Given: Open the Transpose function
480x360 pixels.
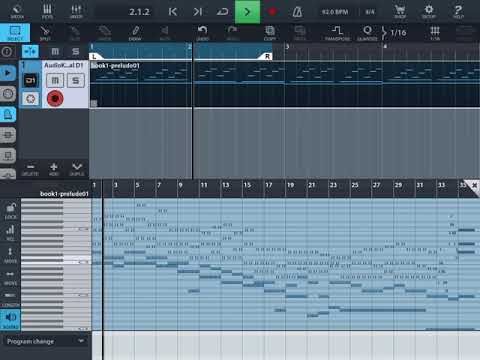Looking at the screenshot, I should pyautogui.click(x=337, y=33).
